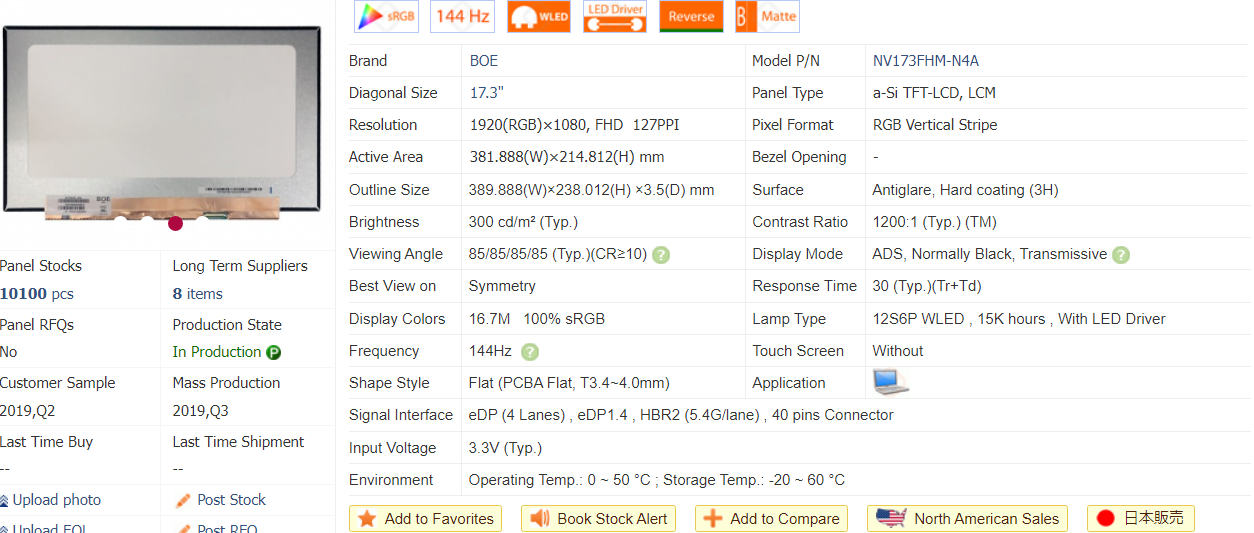Click the eDP signal interface value
This screenshot has width=1254, height=533.
[x=681, y=415]
